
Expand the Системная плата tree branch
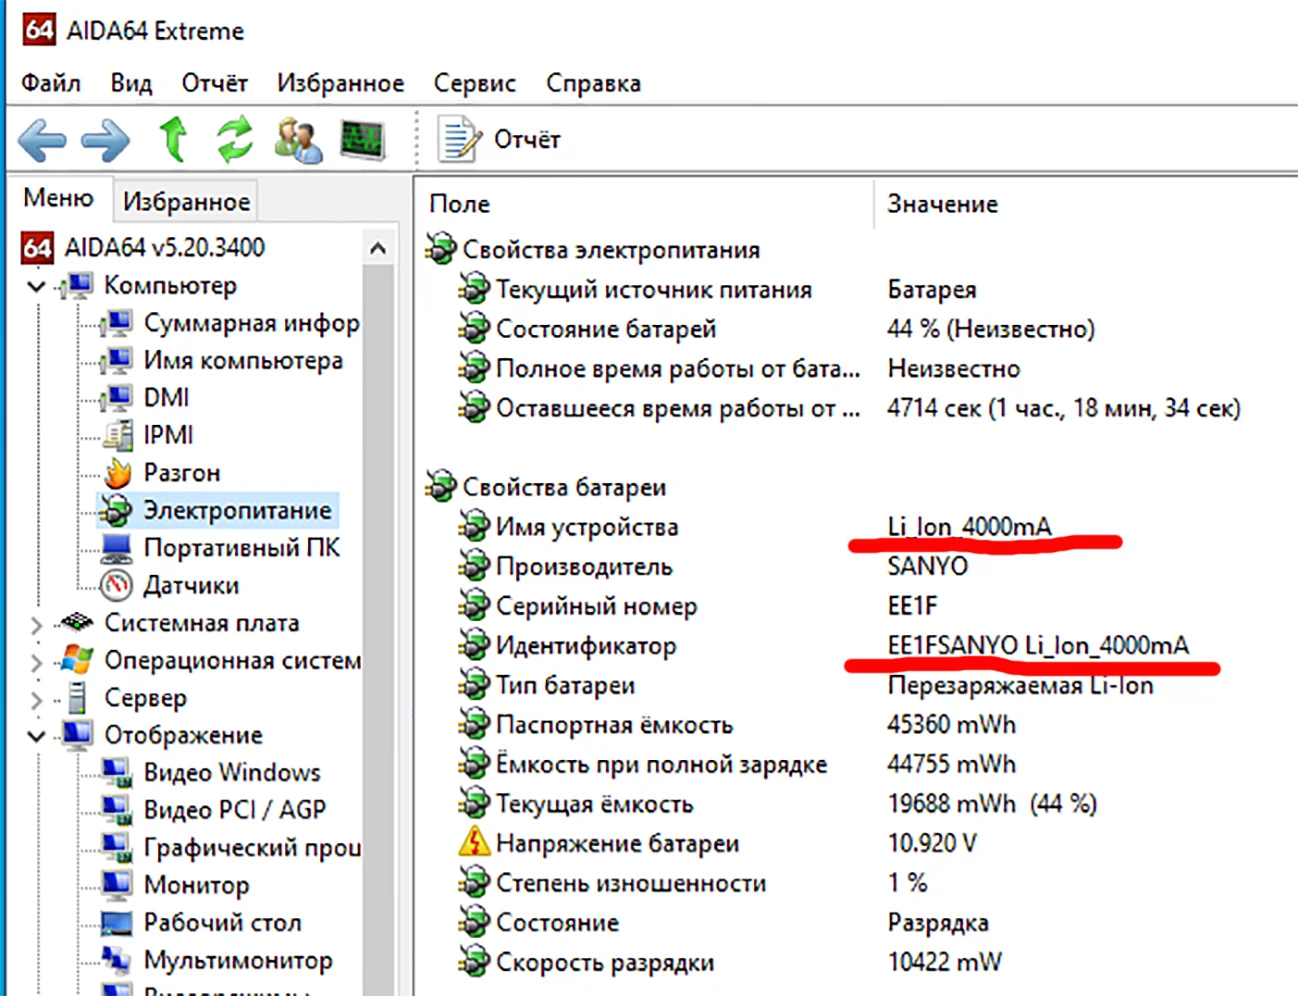pyautogui.click(x=36, y=624)
